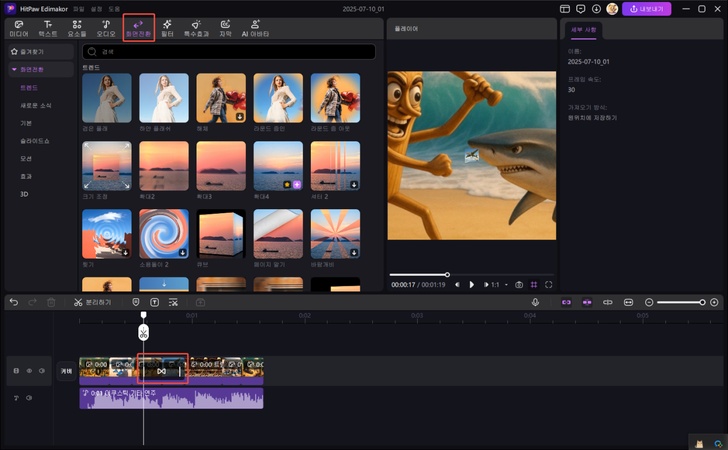The width and height of the screenshot is (728, 450).
Task: Enter fullscreen preview
Action: (549, 285)
